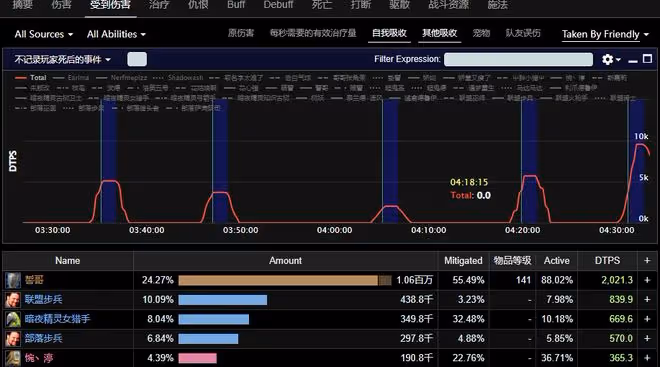Image resolution: width=660 pixels, height=367 pixels.
Task: Click the 联盟步兵 portrait icon
Action: click(13, 300)
